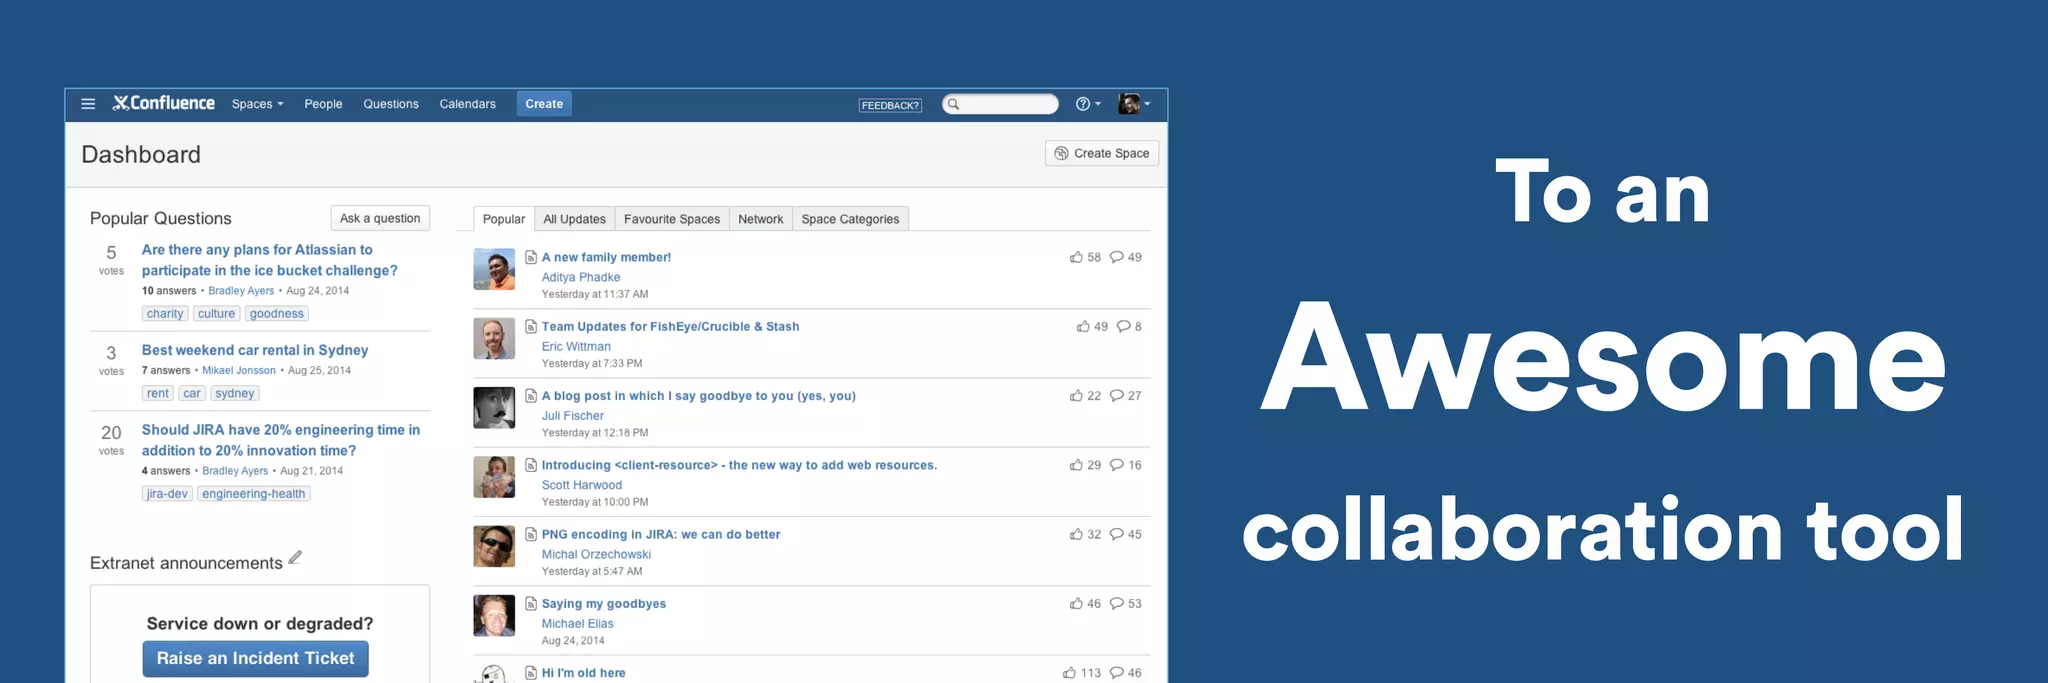Screen dimensions: 2048x683
Task: Click the 'culture' tag
Action: [216, 314]
